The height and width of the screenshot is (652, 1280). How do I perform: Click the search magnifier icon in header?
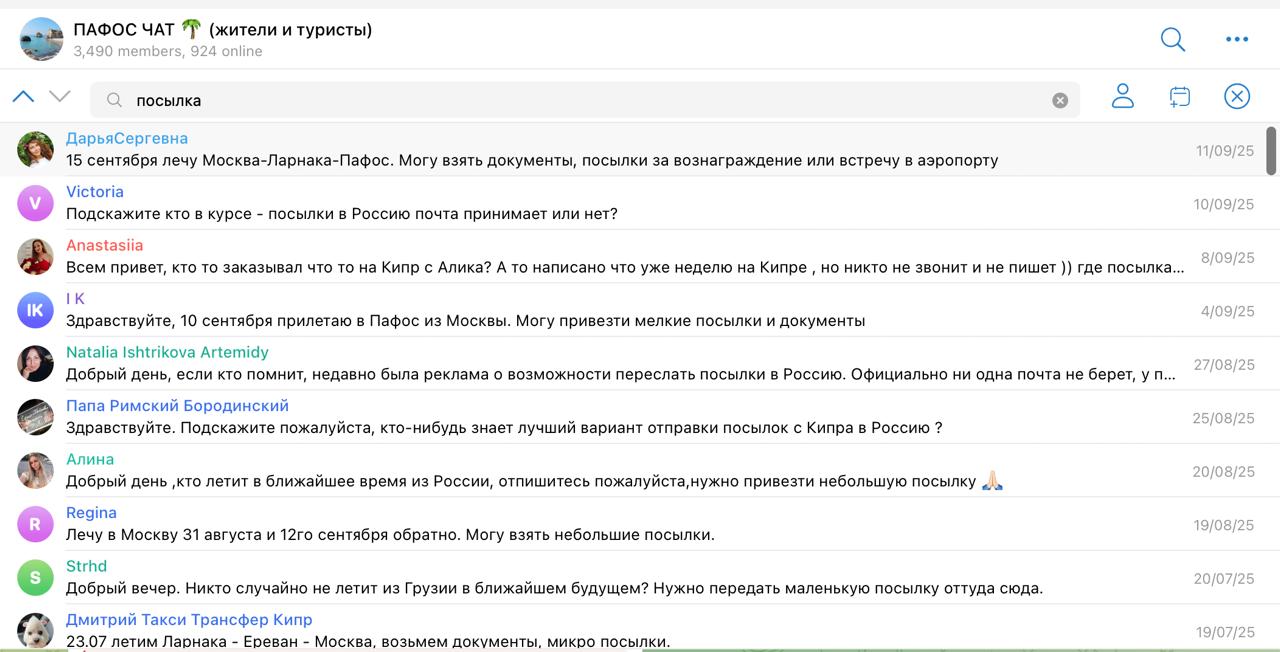point(1172,39)
